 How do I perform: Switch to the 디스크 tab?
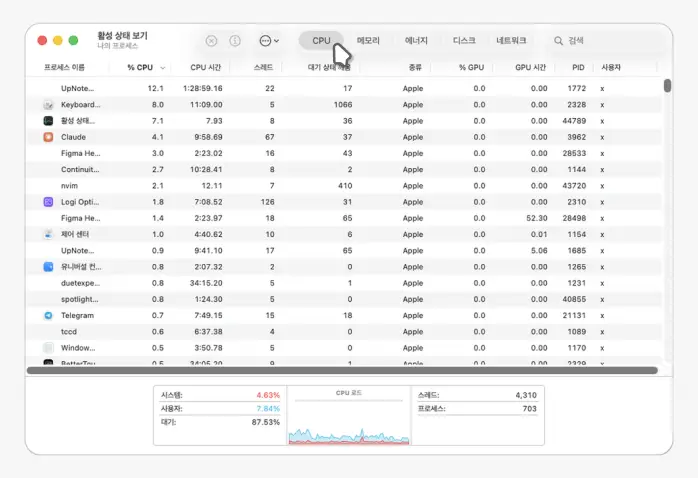pos(464,41)
